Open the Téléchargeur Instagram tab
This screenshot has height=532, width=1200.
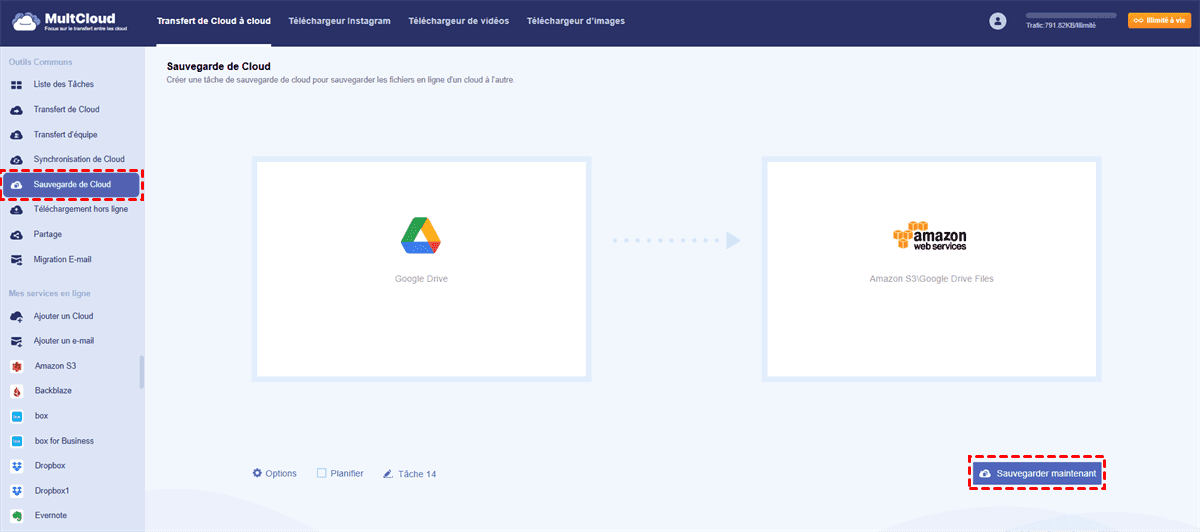tap(339, 21)
